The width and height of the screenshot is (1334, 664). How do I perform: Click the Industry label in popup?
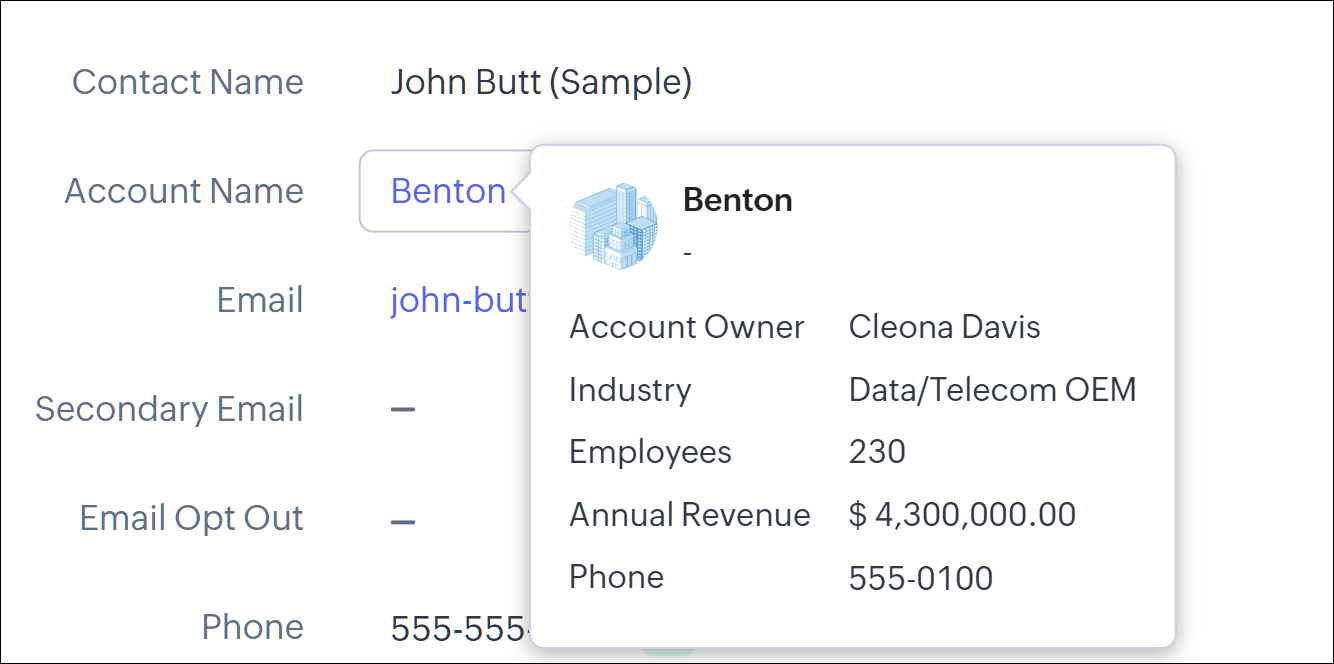tap(629, 389)
